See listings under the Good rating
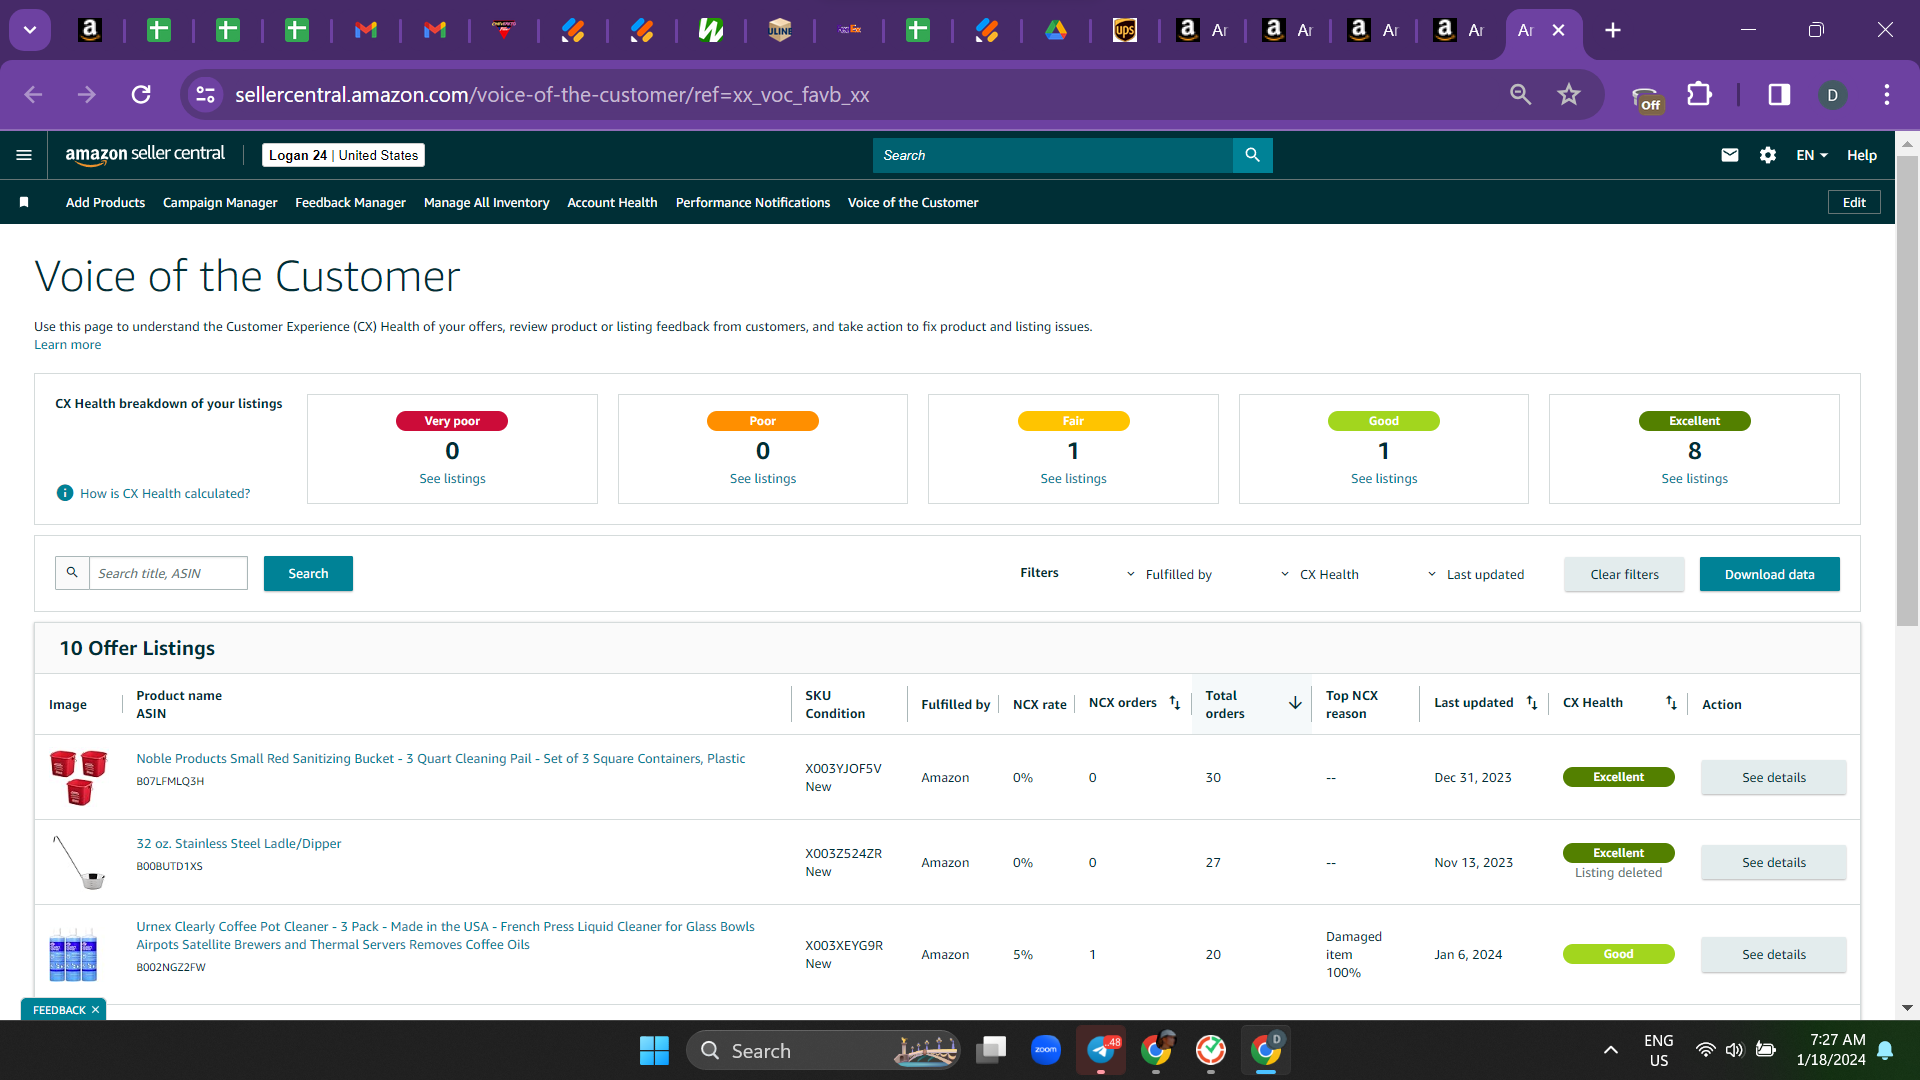 1383,478
